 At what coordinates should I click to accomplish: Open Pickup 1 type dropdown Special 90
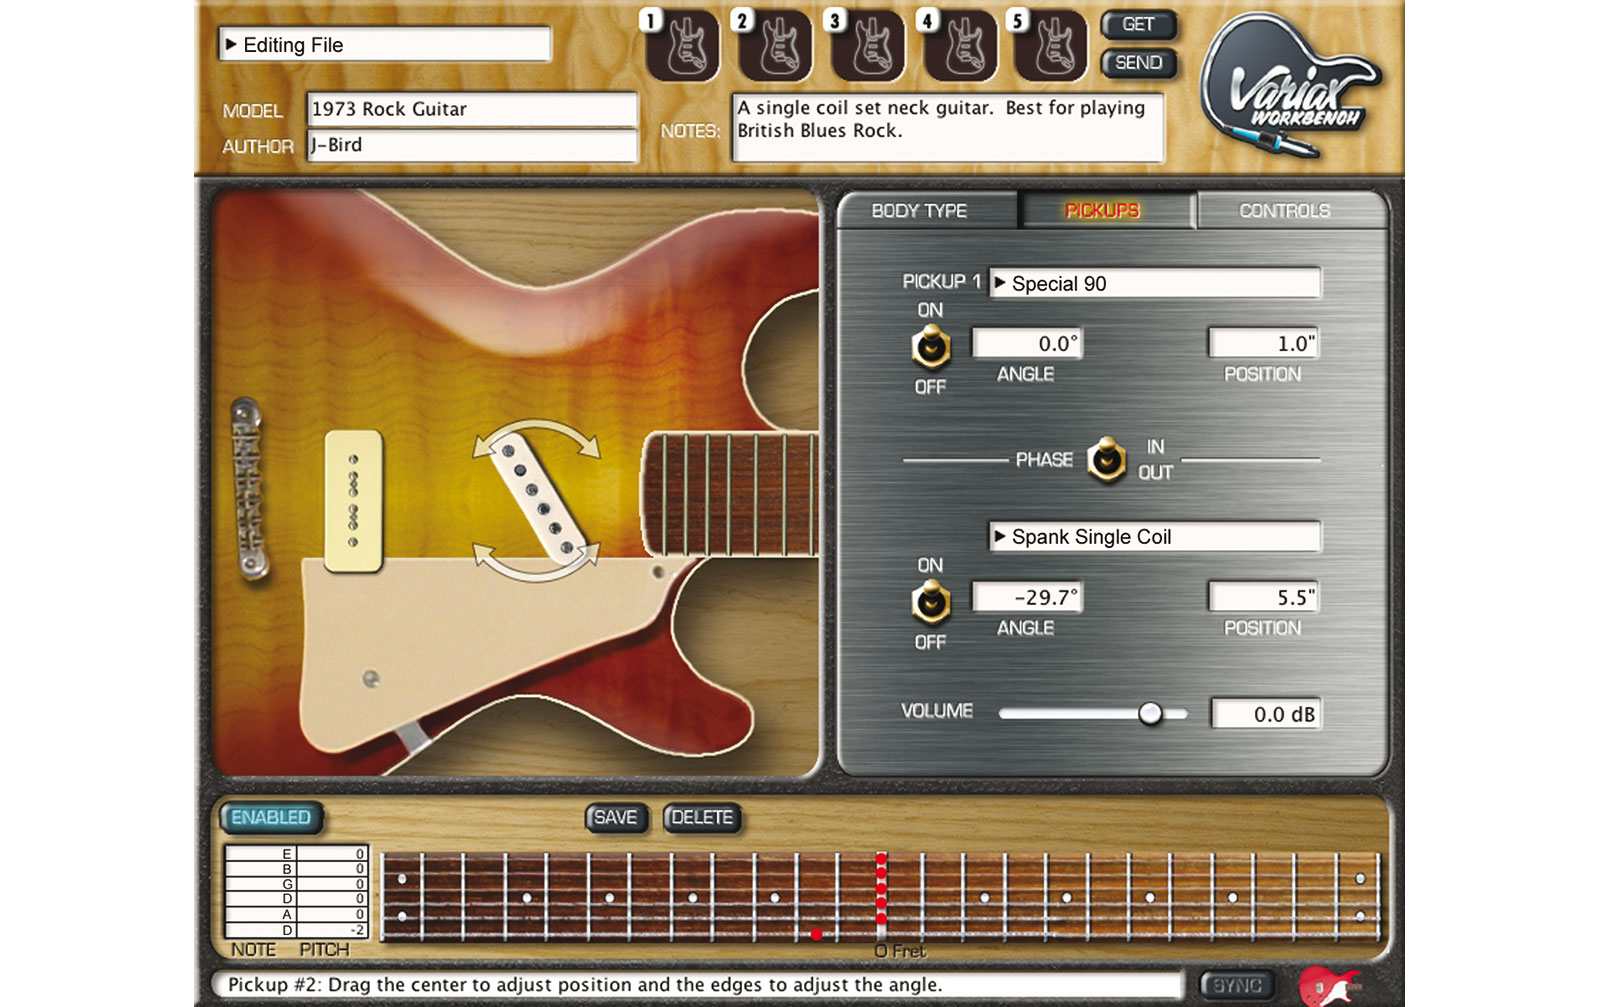pyautogui.click(x=1155, y=283)
